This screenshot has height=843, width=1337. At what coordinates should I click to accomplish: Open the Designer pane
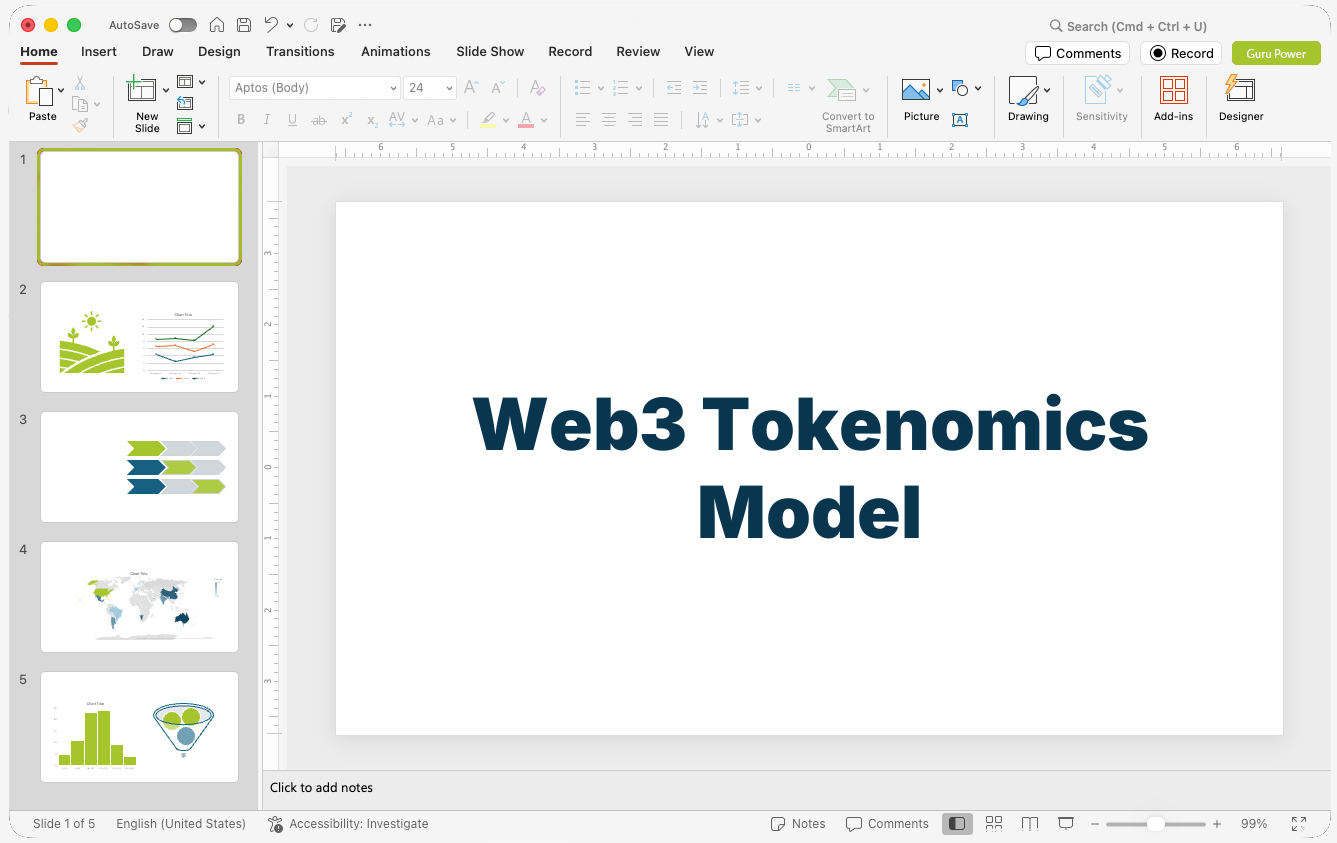1241,100
